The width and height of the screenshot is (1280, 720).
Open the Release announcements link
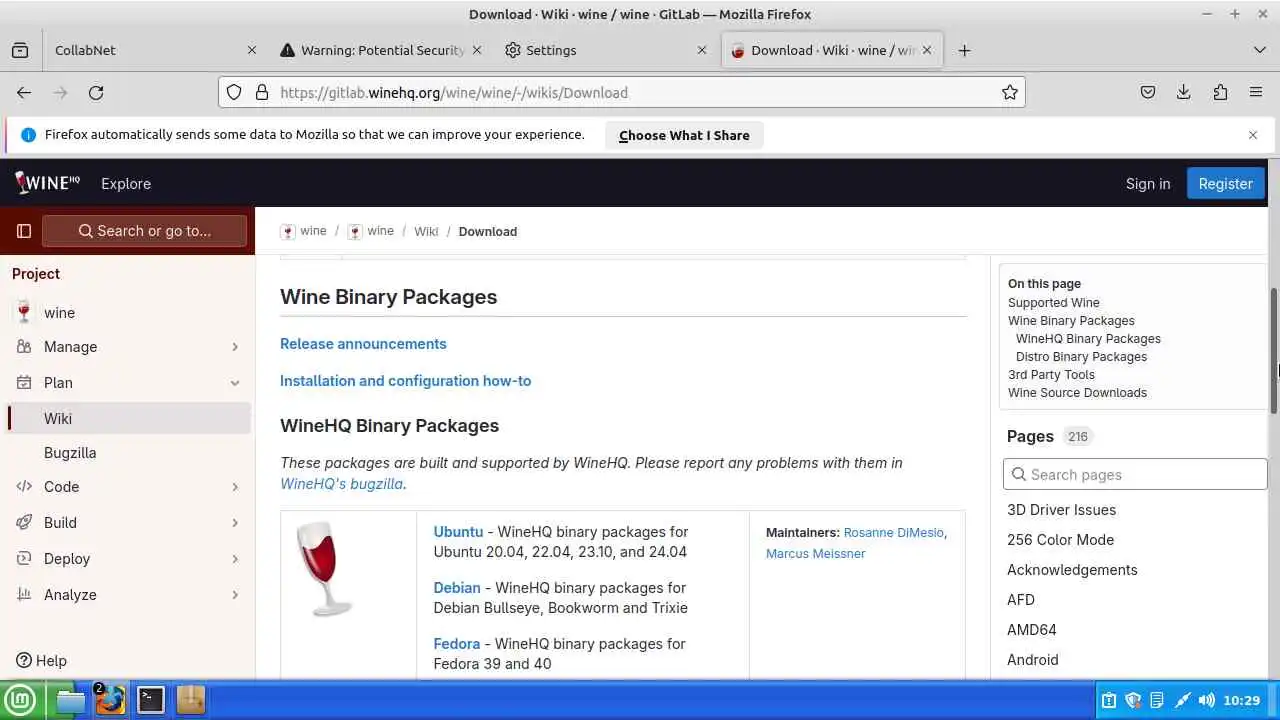tap(363, 343)
